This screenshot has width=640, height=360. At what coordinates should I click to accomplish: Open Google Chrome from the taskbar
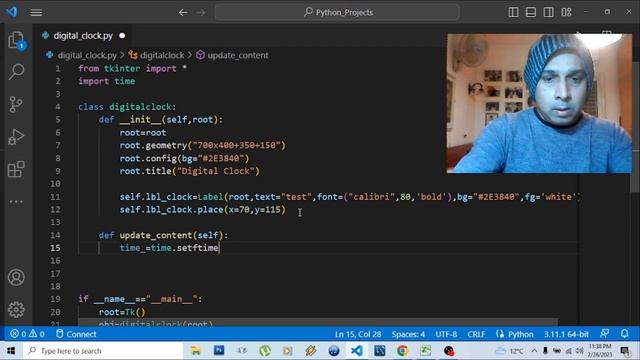click(x=402, y=351)
